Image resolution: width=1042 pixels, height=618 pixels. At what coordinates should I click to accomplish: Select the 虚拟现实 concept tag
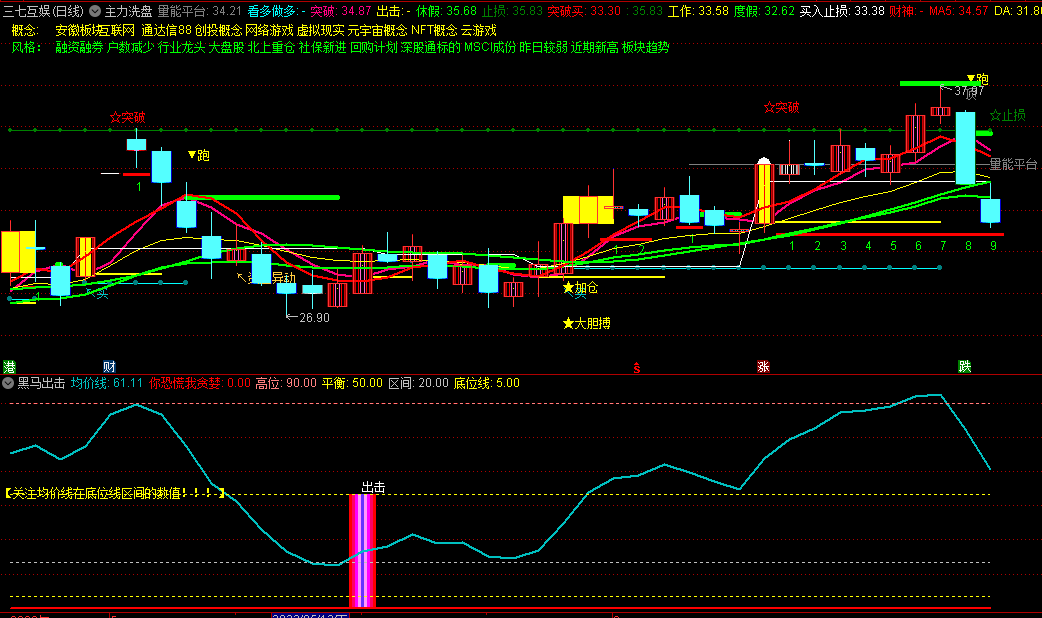click(320, 31)
